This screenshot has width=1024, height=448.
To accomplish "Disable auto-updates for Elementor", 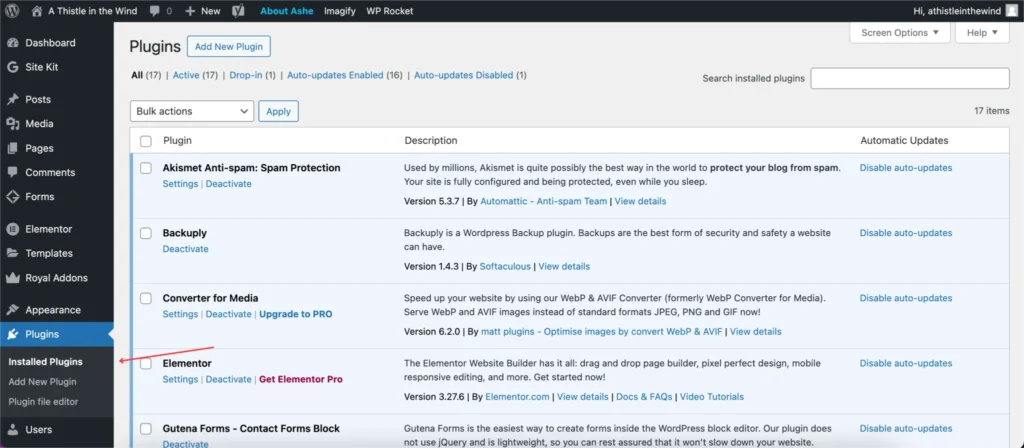I will (x=906, y=363).
